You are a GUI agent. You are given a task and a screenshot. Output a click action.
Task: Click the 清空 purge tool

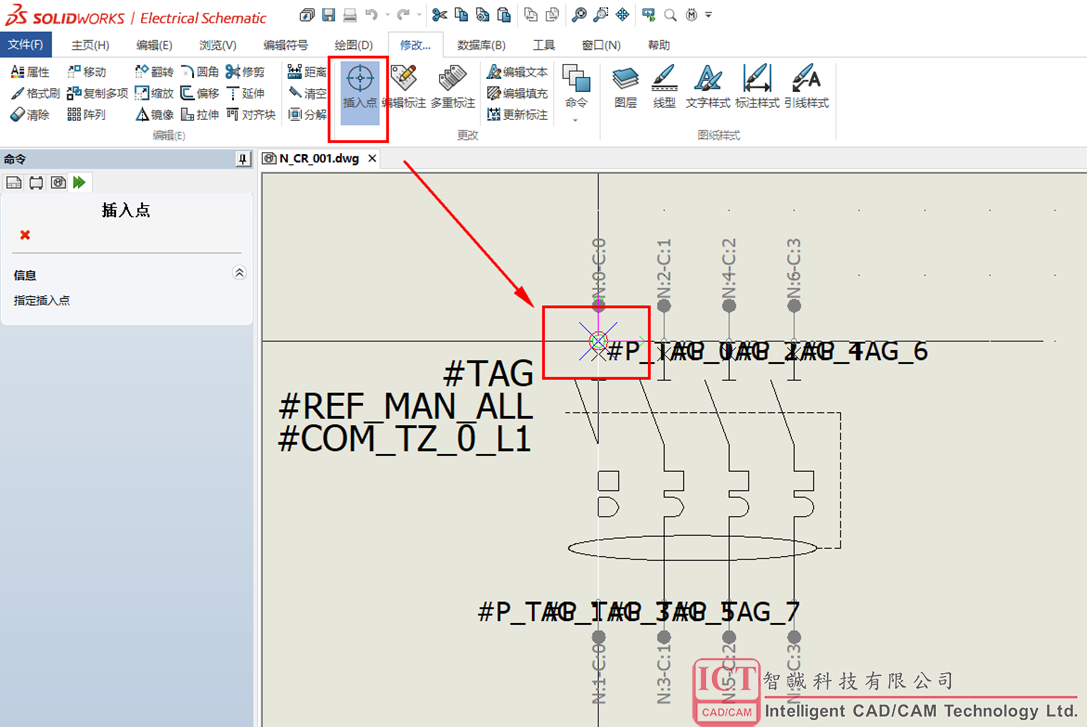pyautogui.click(x=306, y=93)
